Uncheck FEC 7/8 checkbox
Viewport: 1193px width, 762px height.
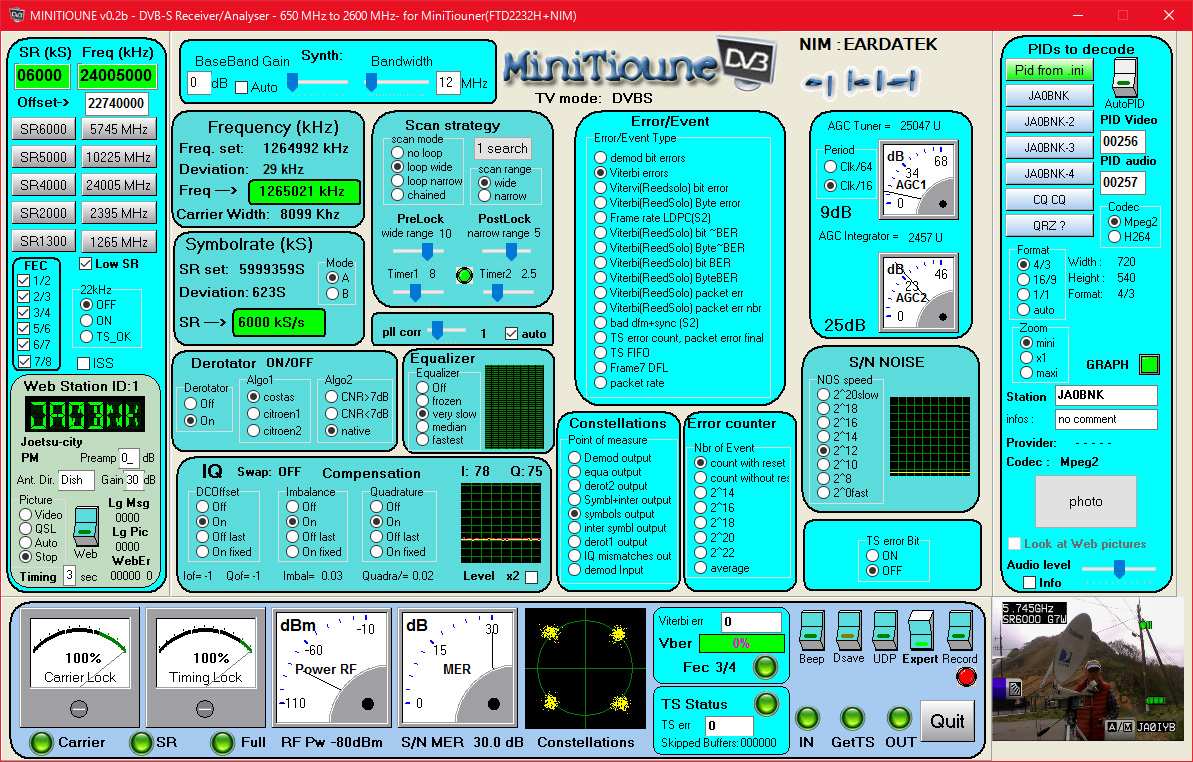[24, 362]
